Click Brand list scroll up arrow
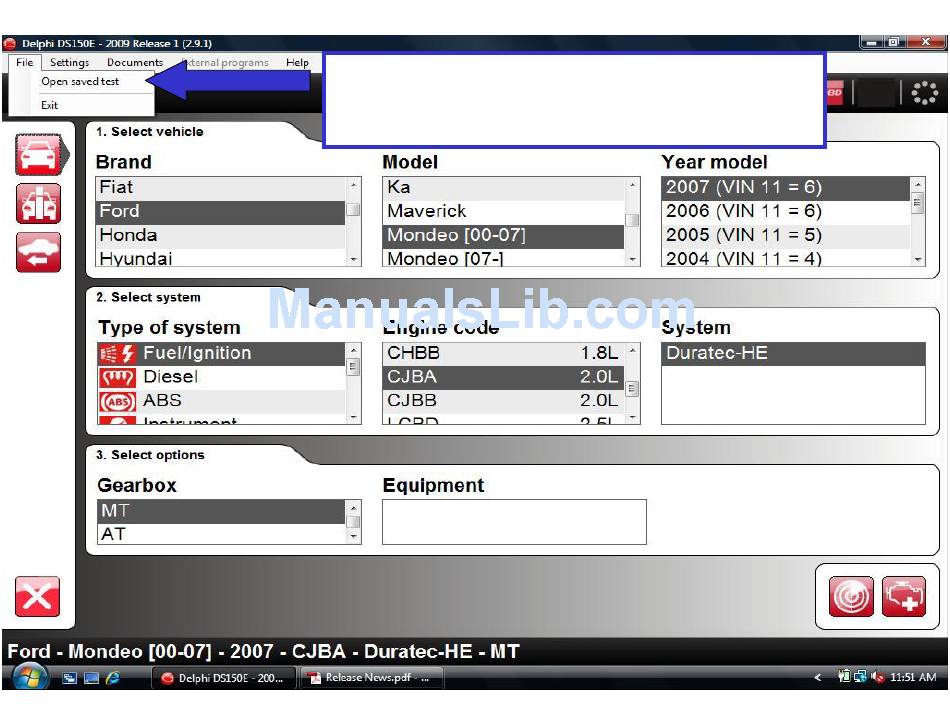The image size is (950, 725). coord(353,184)
